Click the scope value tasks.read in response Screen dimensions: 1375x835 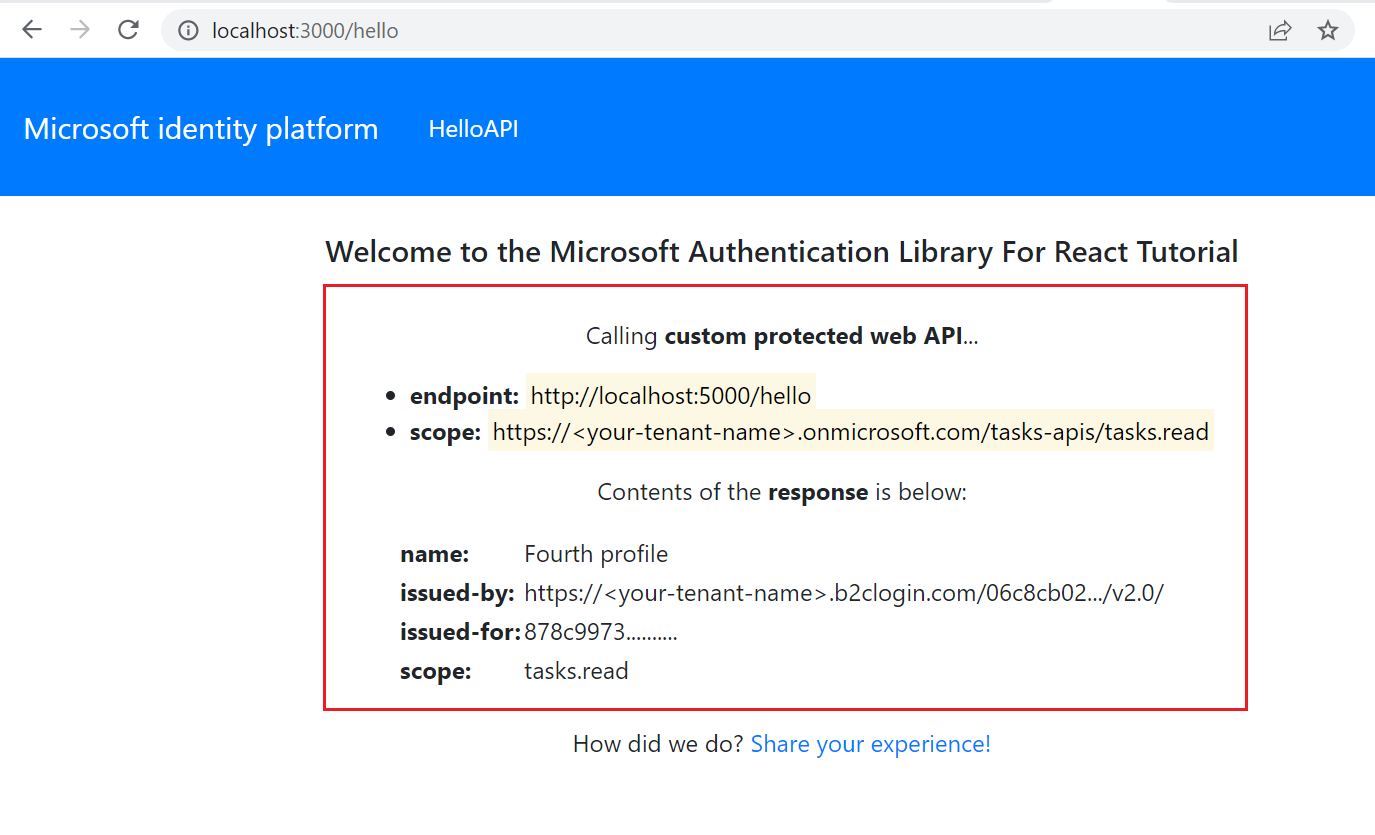577,671
